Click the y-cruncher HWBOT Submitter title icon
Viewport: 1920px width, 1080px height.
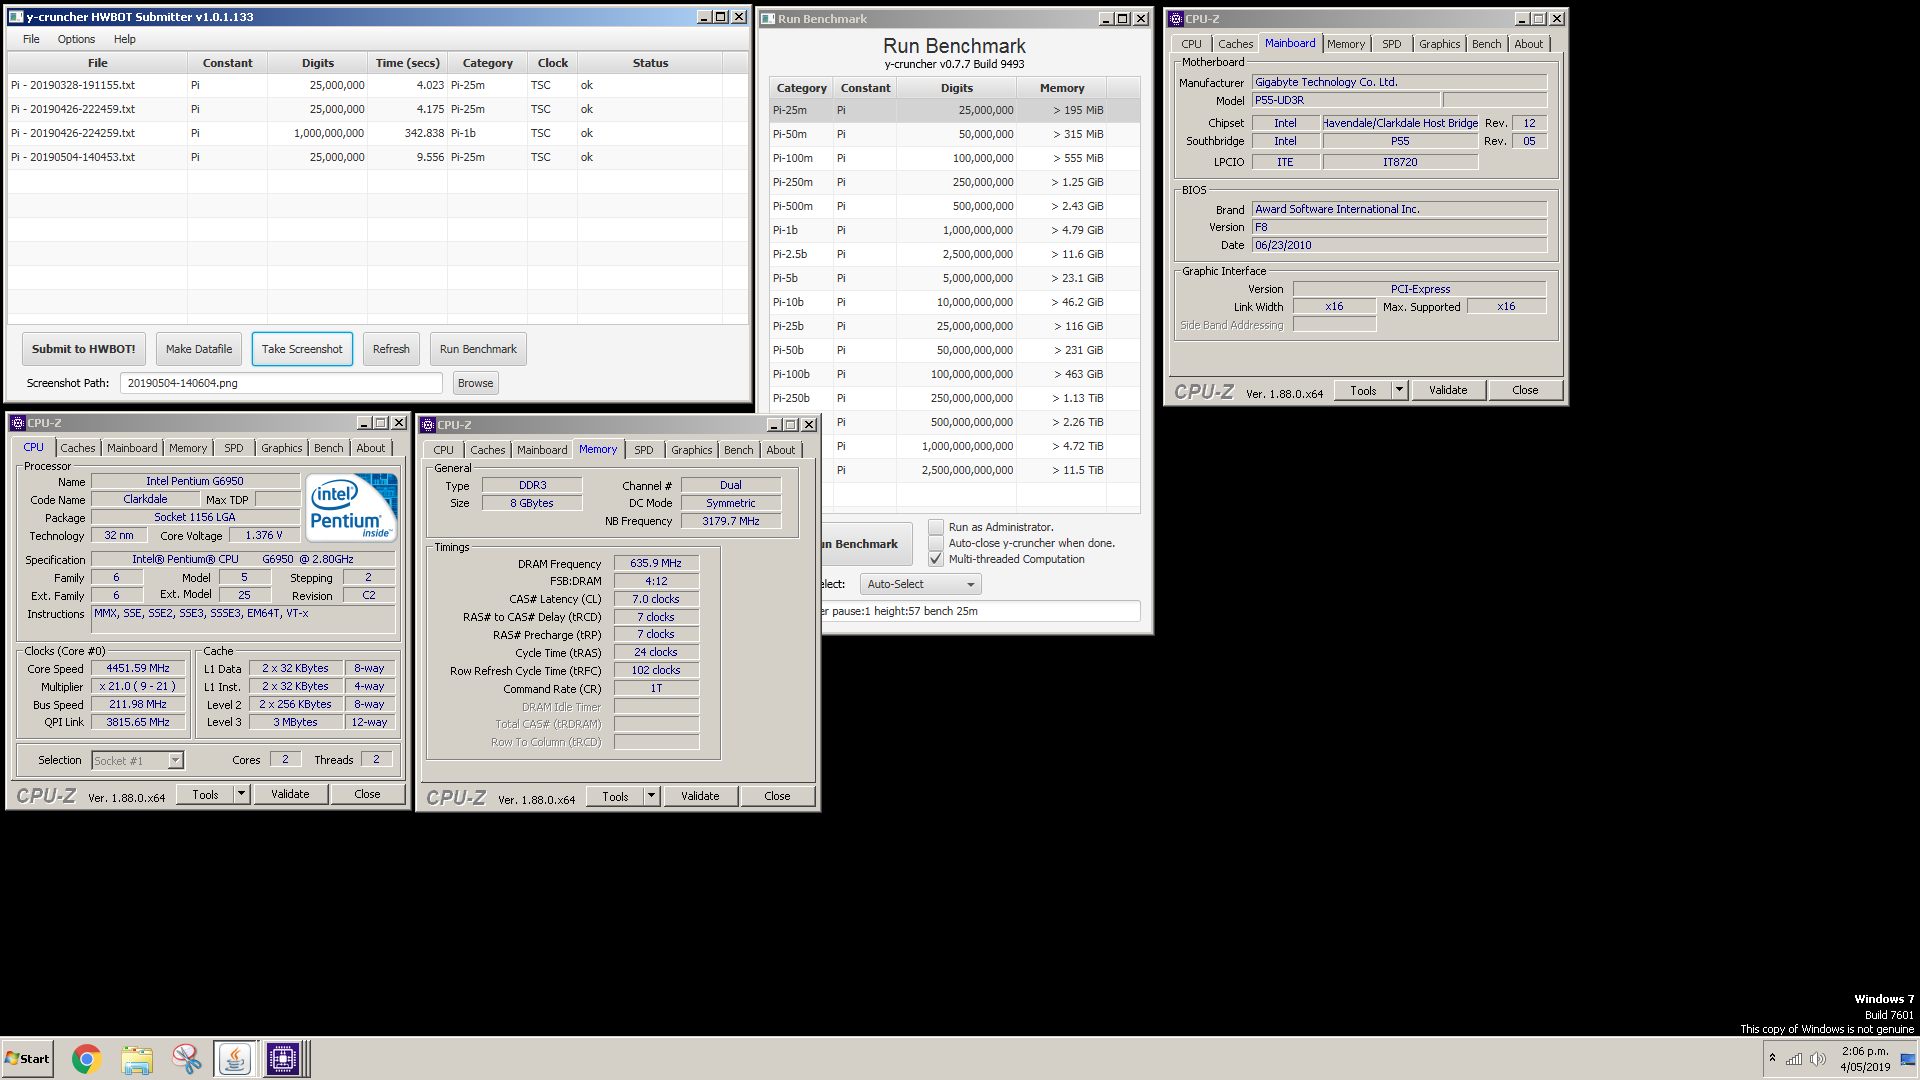click(16, 17)
